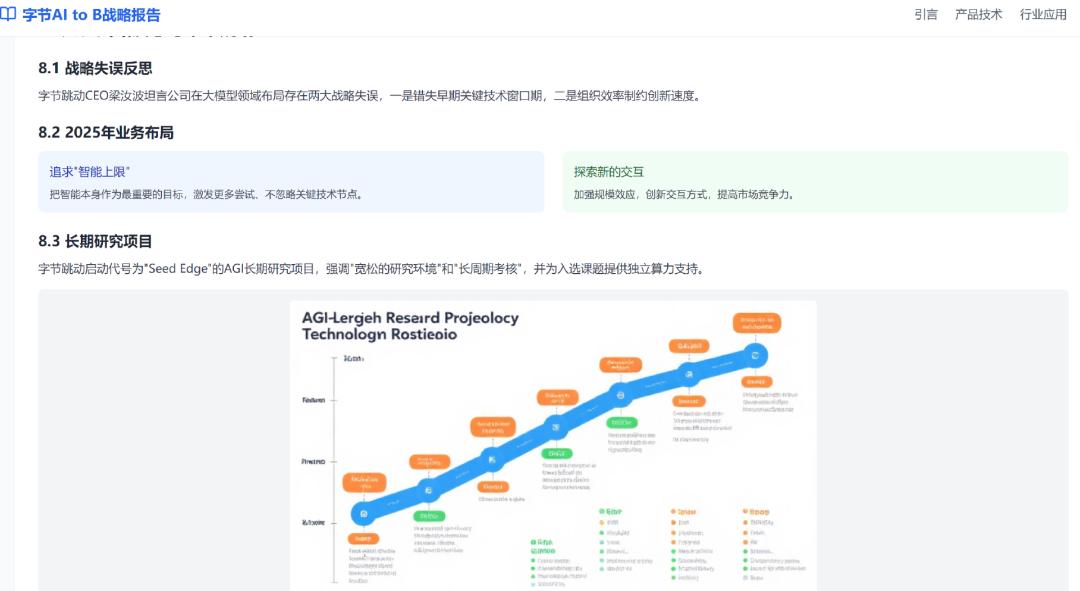Screen dimensions: 1080x591
Task: Switch to the 产品技术 nav item
Action: 978,14
